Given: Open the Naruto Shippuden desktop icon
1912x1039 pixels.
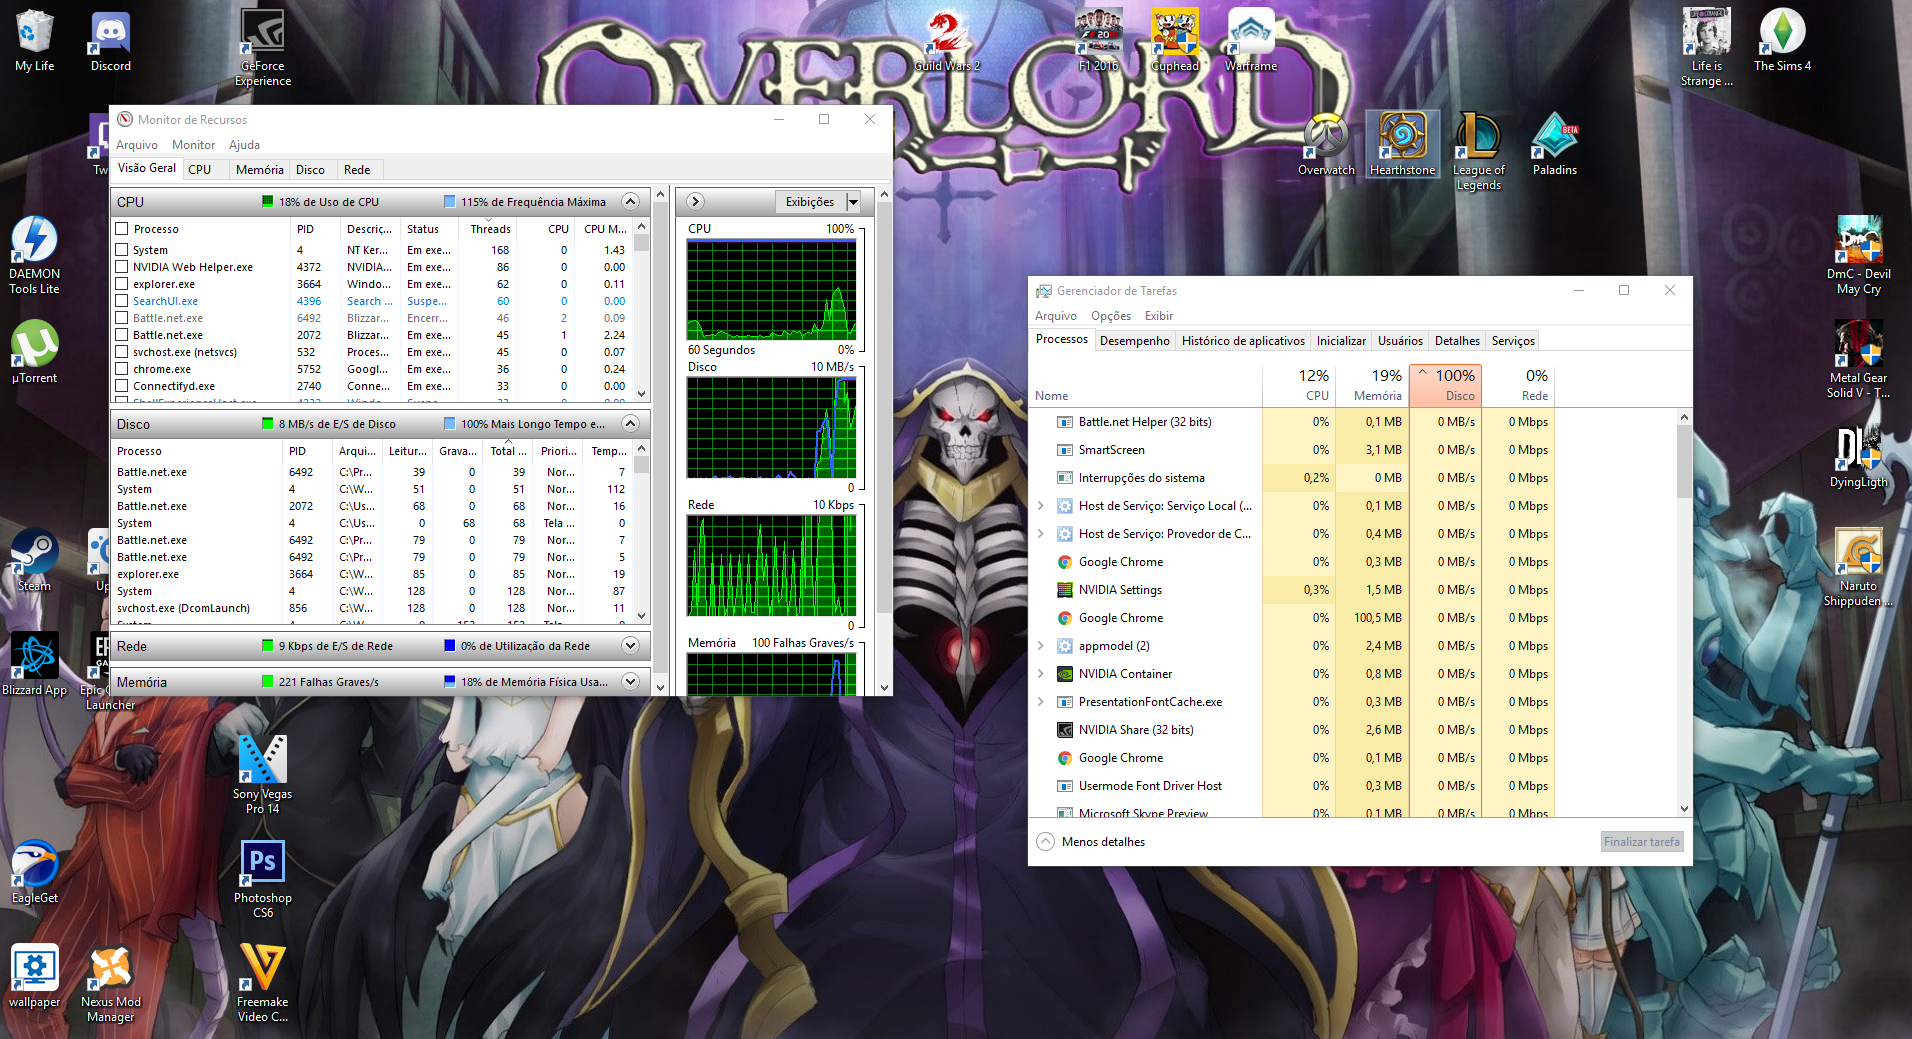Looking at the screenshot, I should pos(1858,568).
